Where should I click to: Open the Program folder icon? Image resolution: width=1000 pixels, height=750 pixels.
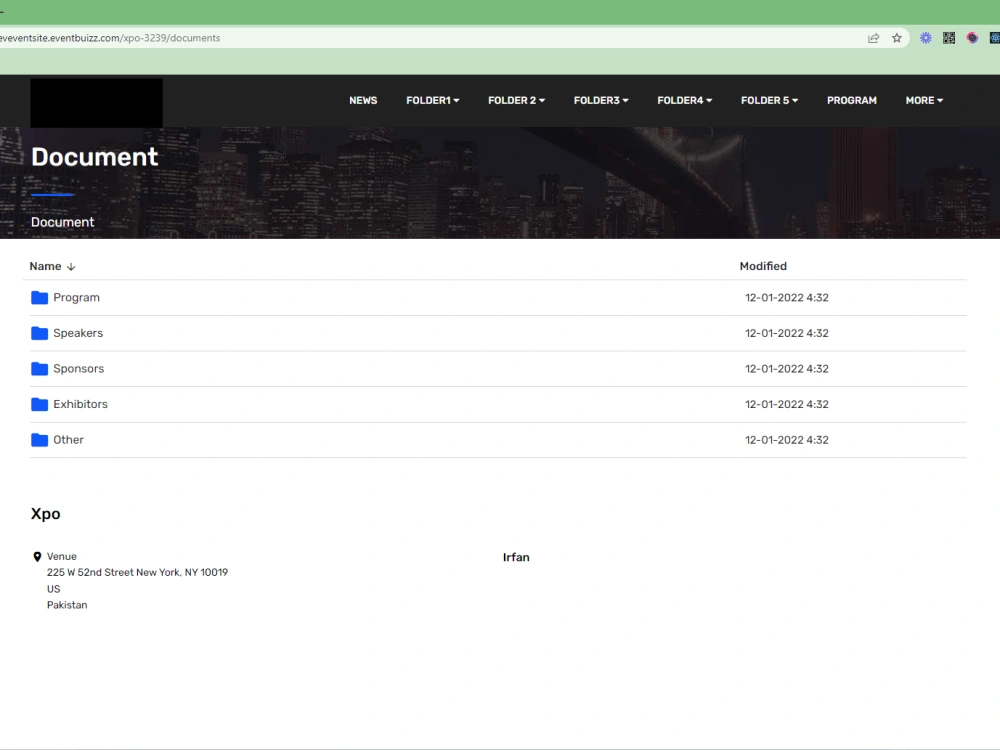point(38,297)
